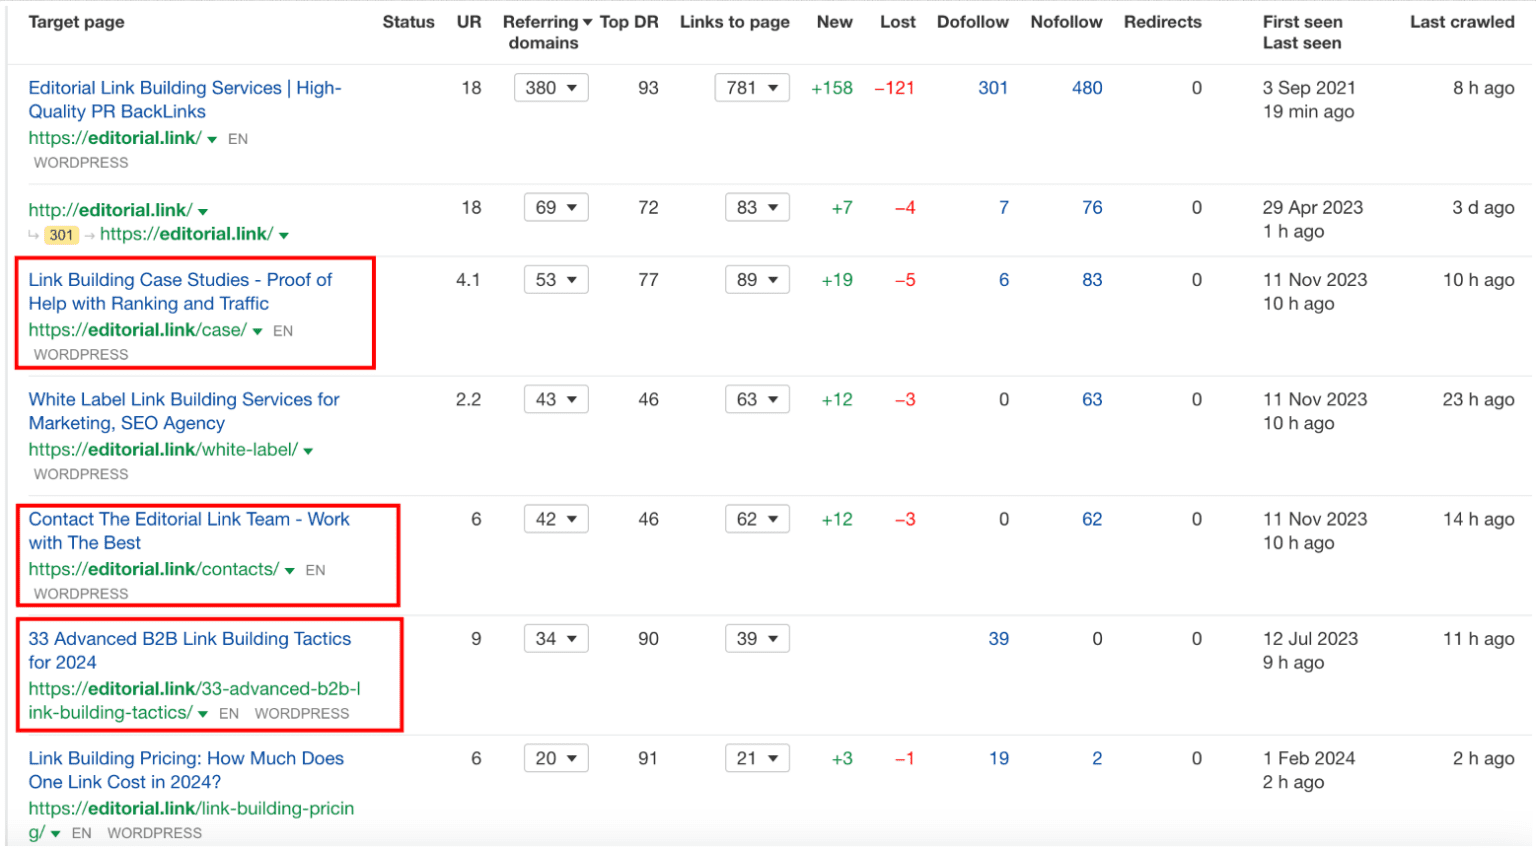Screen dimensions: 1536x849
Task: Sort by Referring domains column header
Action: 546,32
